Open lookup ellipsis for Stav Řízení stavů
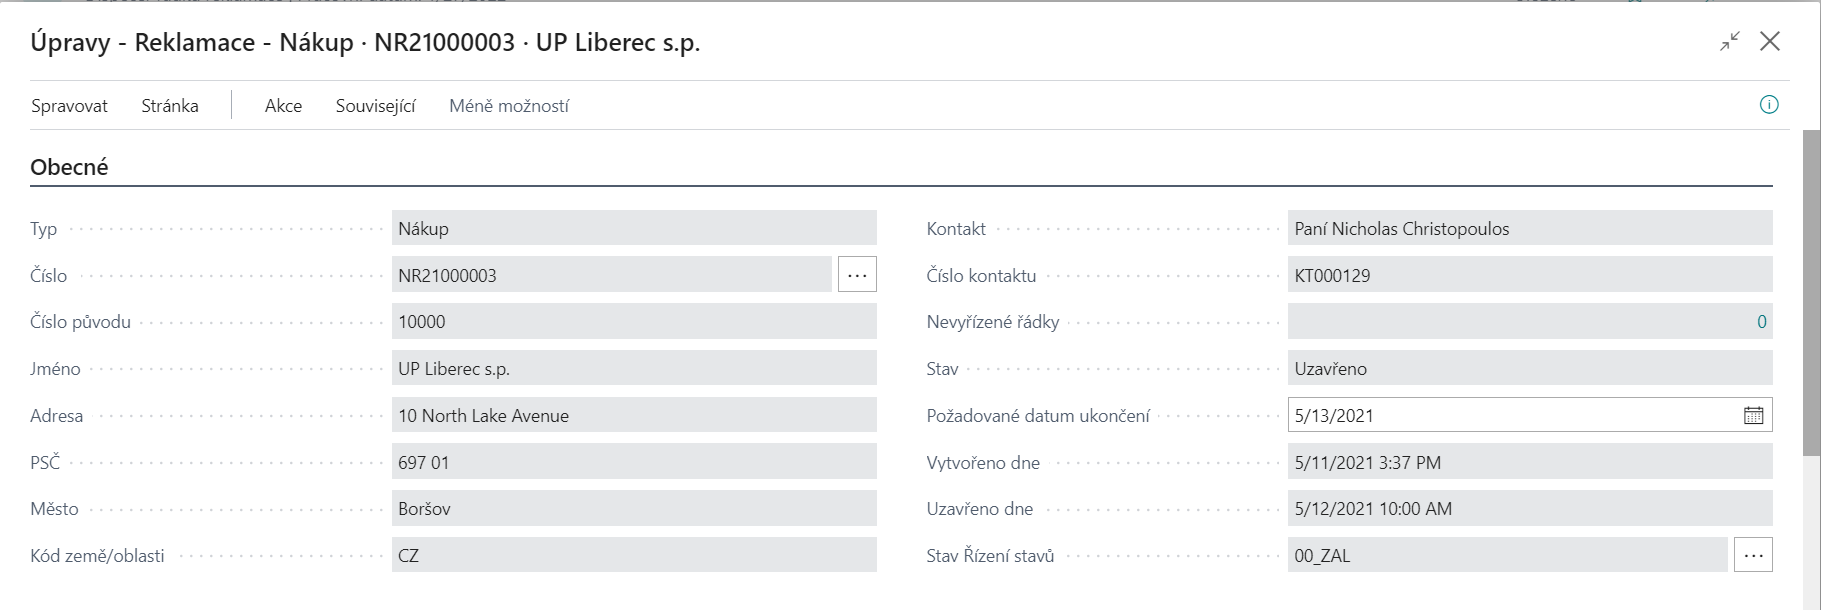 1753,555
